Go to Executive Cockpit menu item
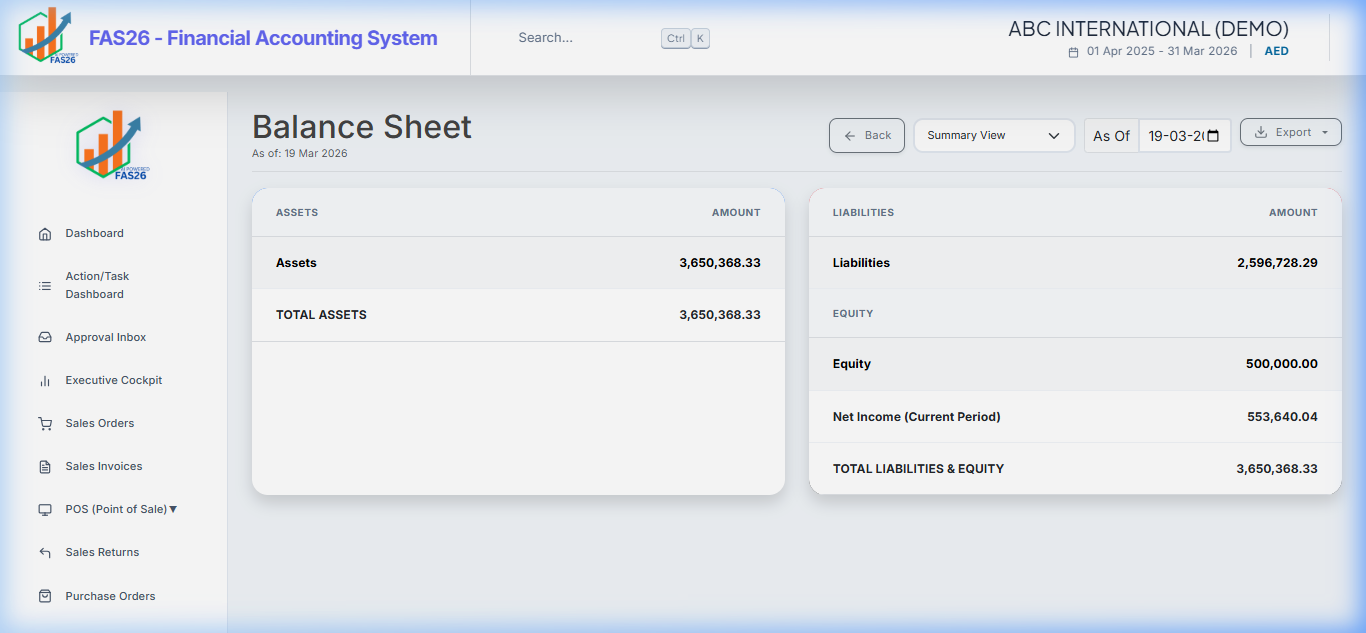Image resolution: width=1366 pixels, height=633 pixels. (114, 381)
